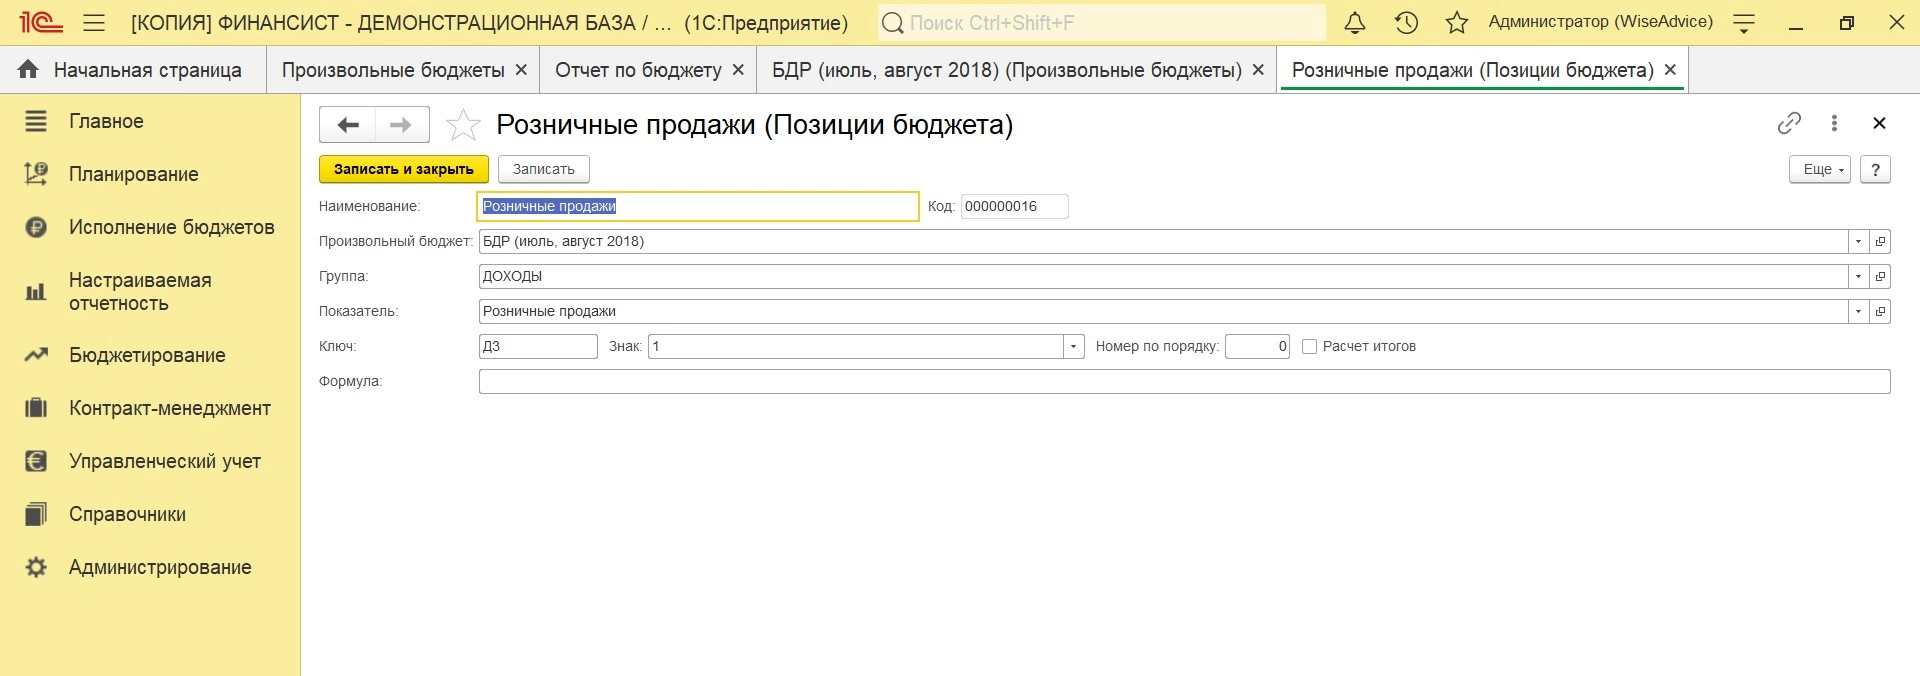This screenshot has width=1920, height=676.
Task: Switch to Отчет по бюджету tab
Action: click(x=638, y=70)
